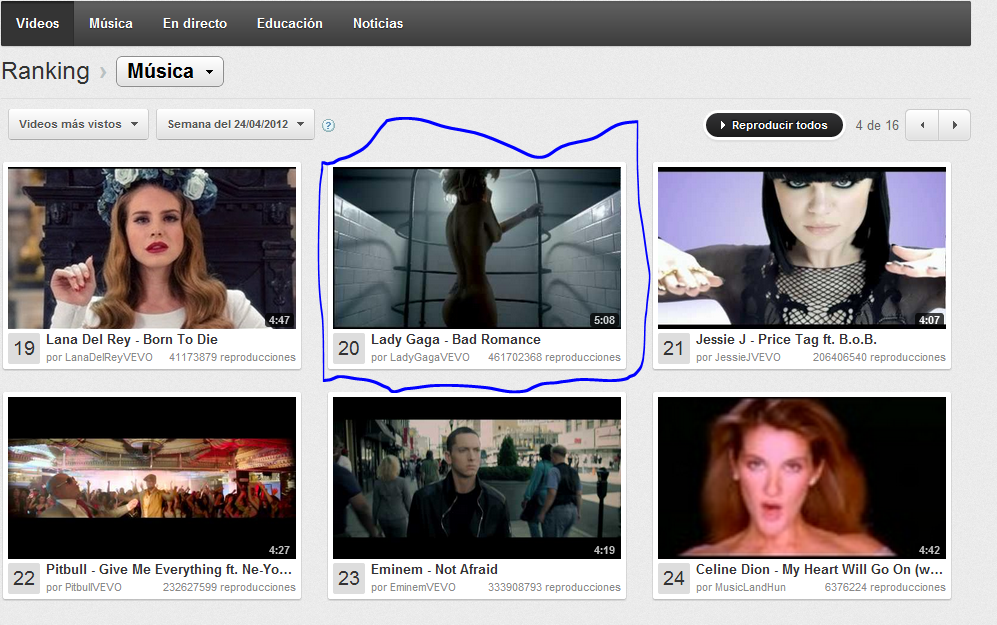Screen dimensions: 997x625
Task: Open Semana del 24/04/2012 date dropdown
Action: pyautogui.click(x=235, y=125)
